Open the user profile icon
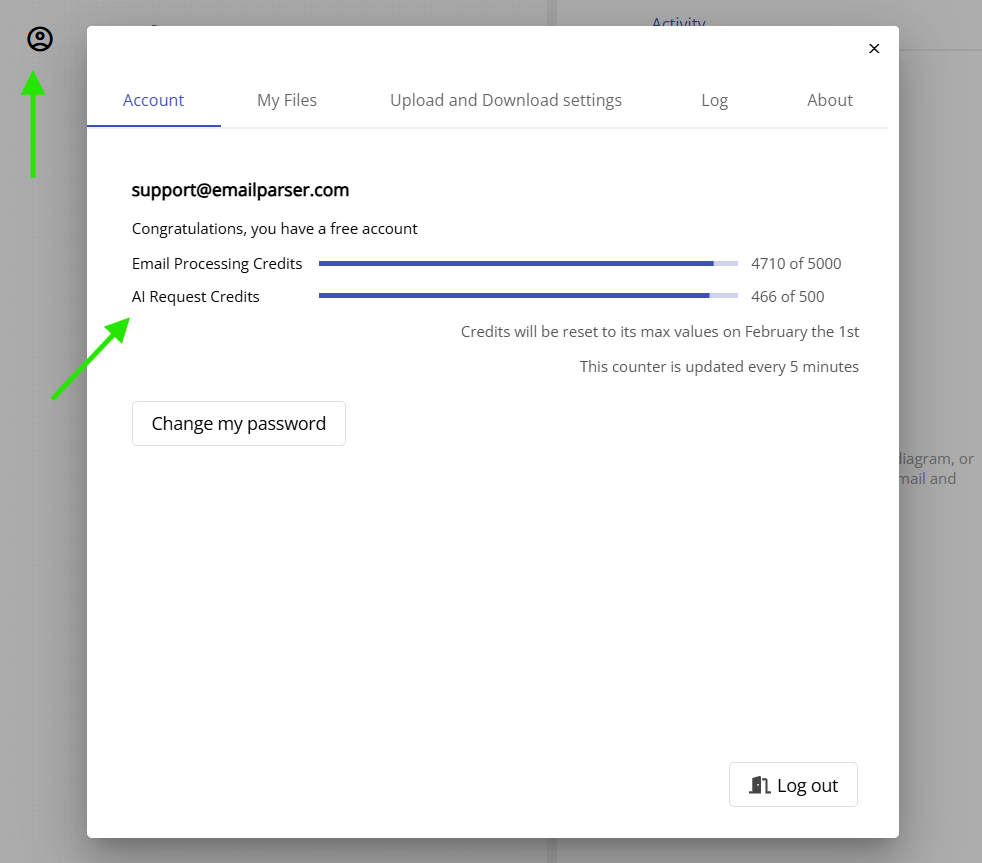The height and width of the screenshot is (863, 982). [39, 39]
